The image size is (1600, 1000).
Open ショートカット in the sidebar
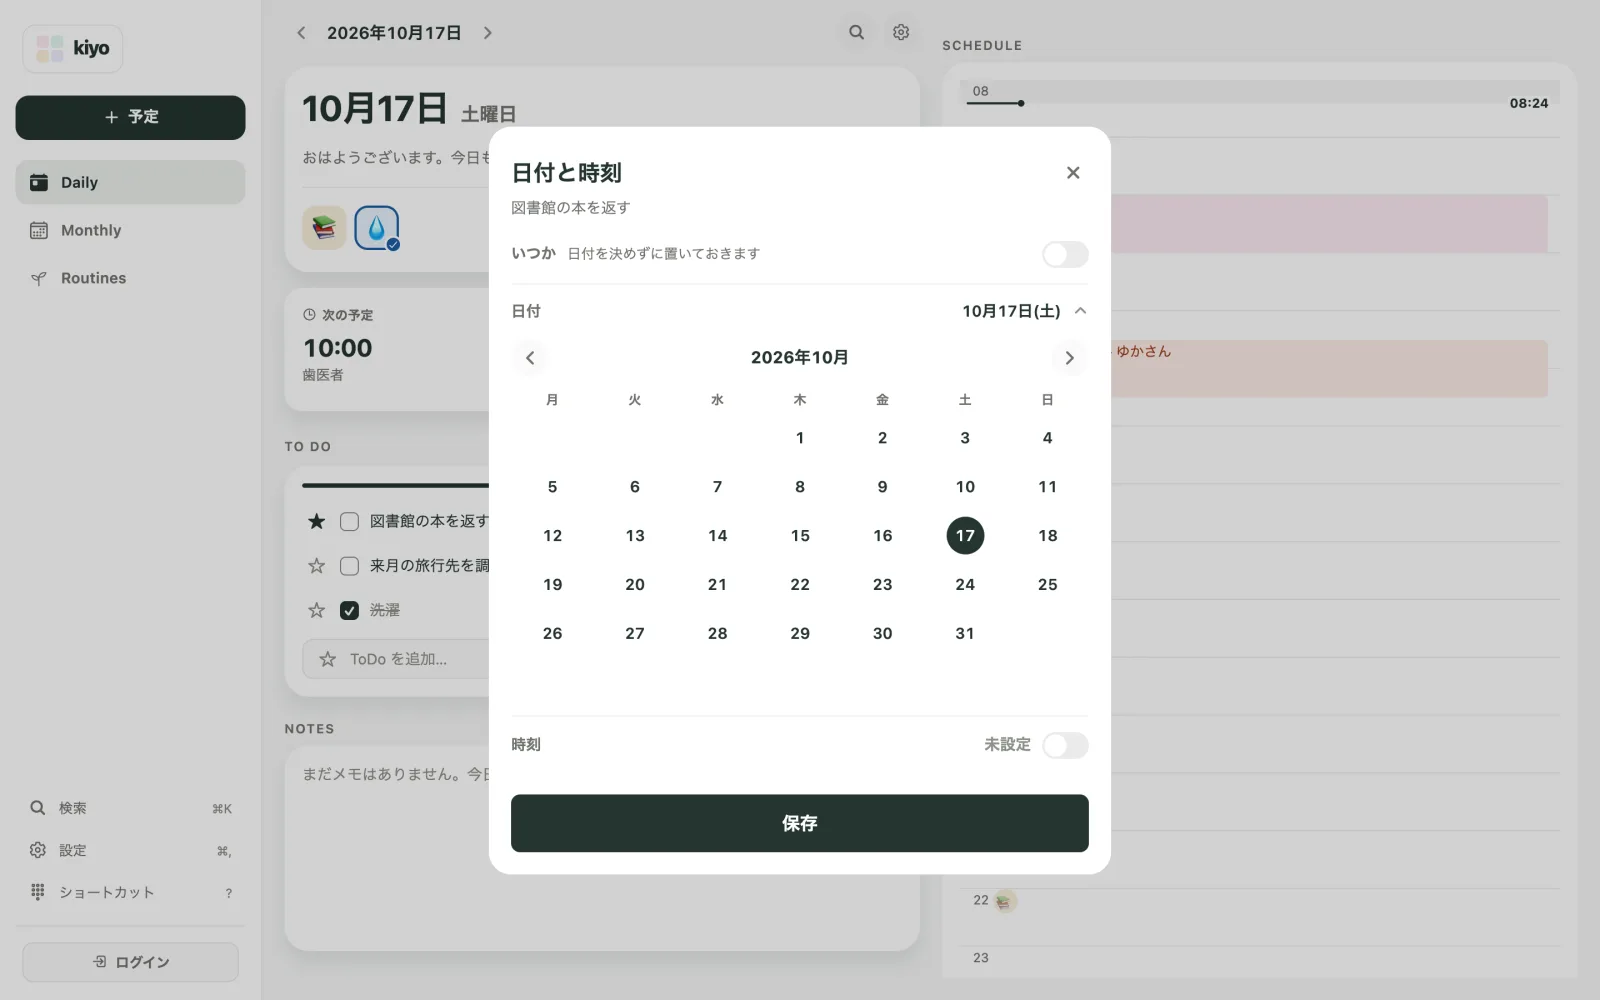tap(130, 892)
